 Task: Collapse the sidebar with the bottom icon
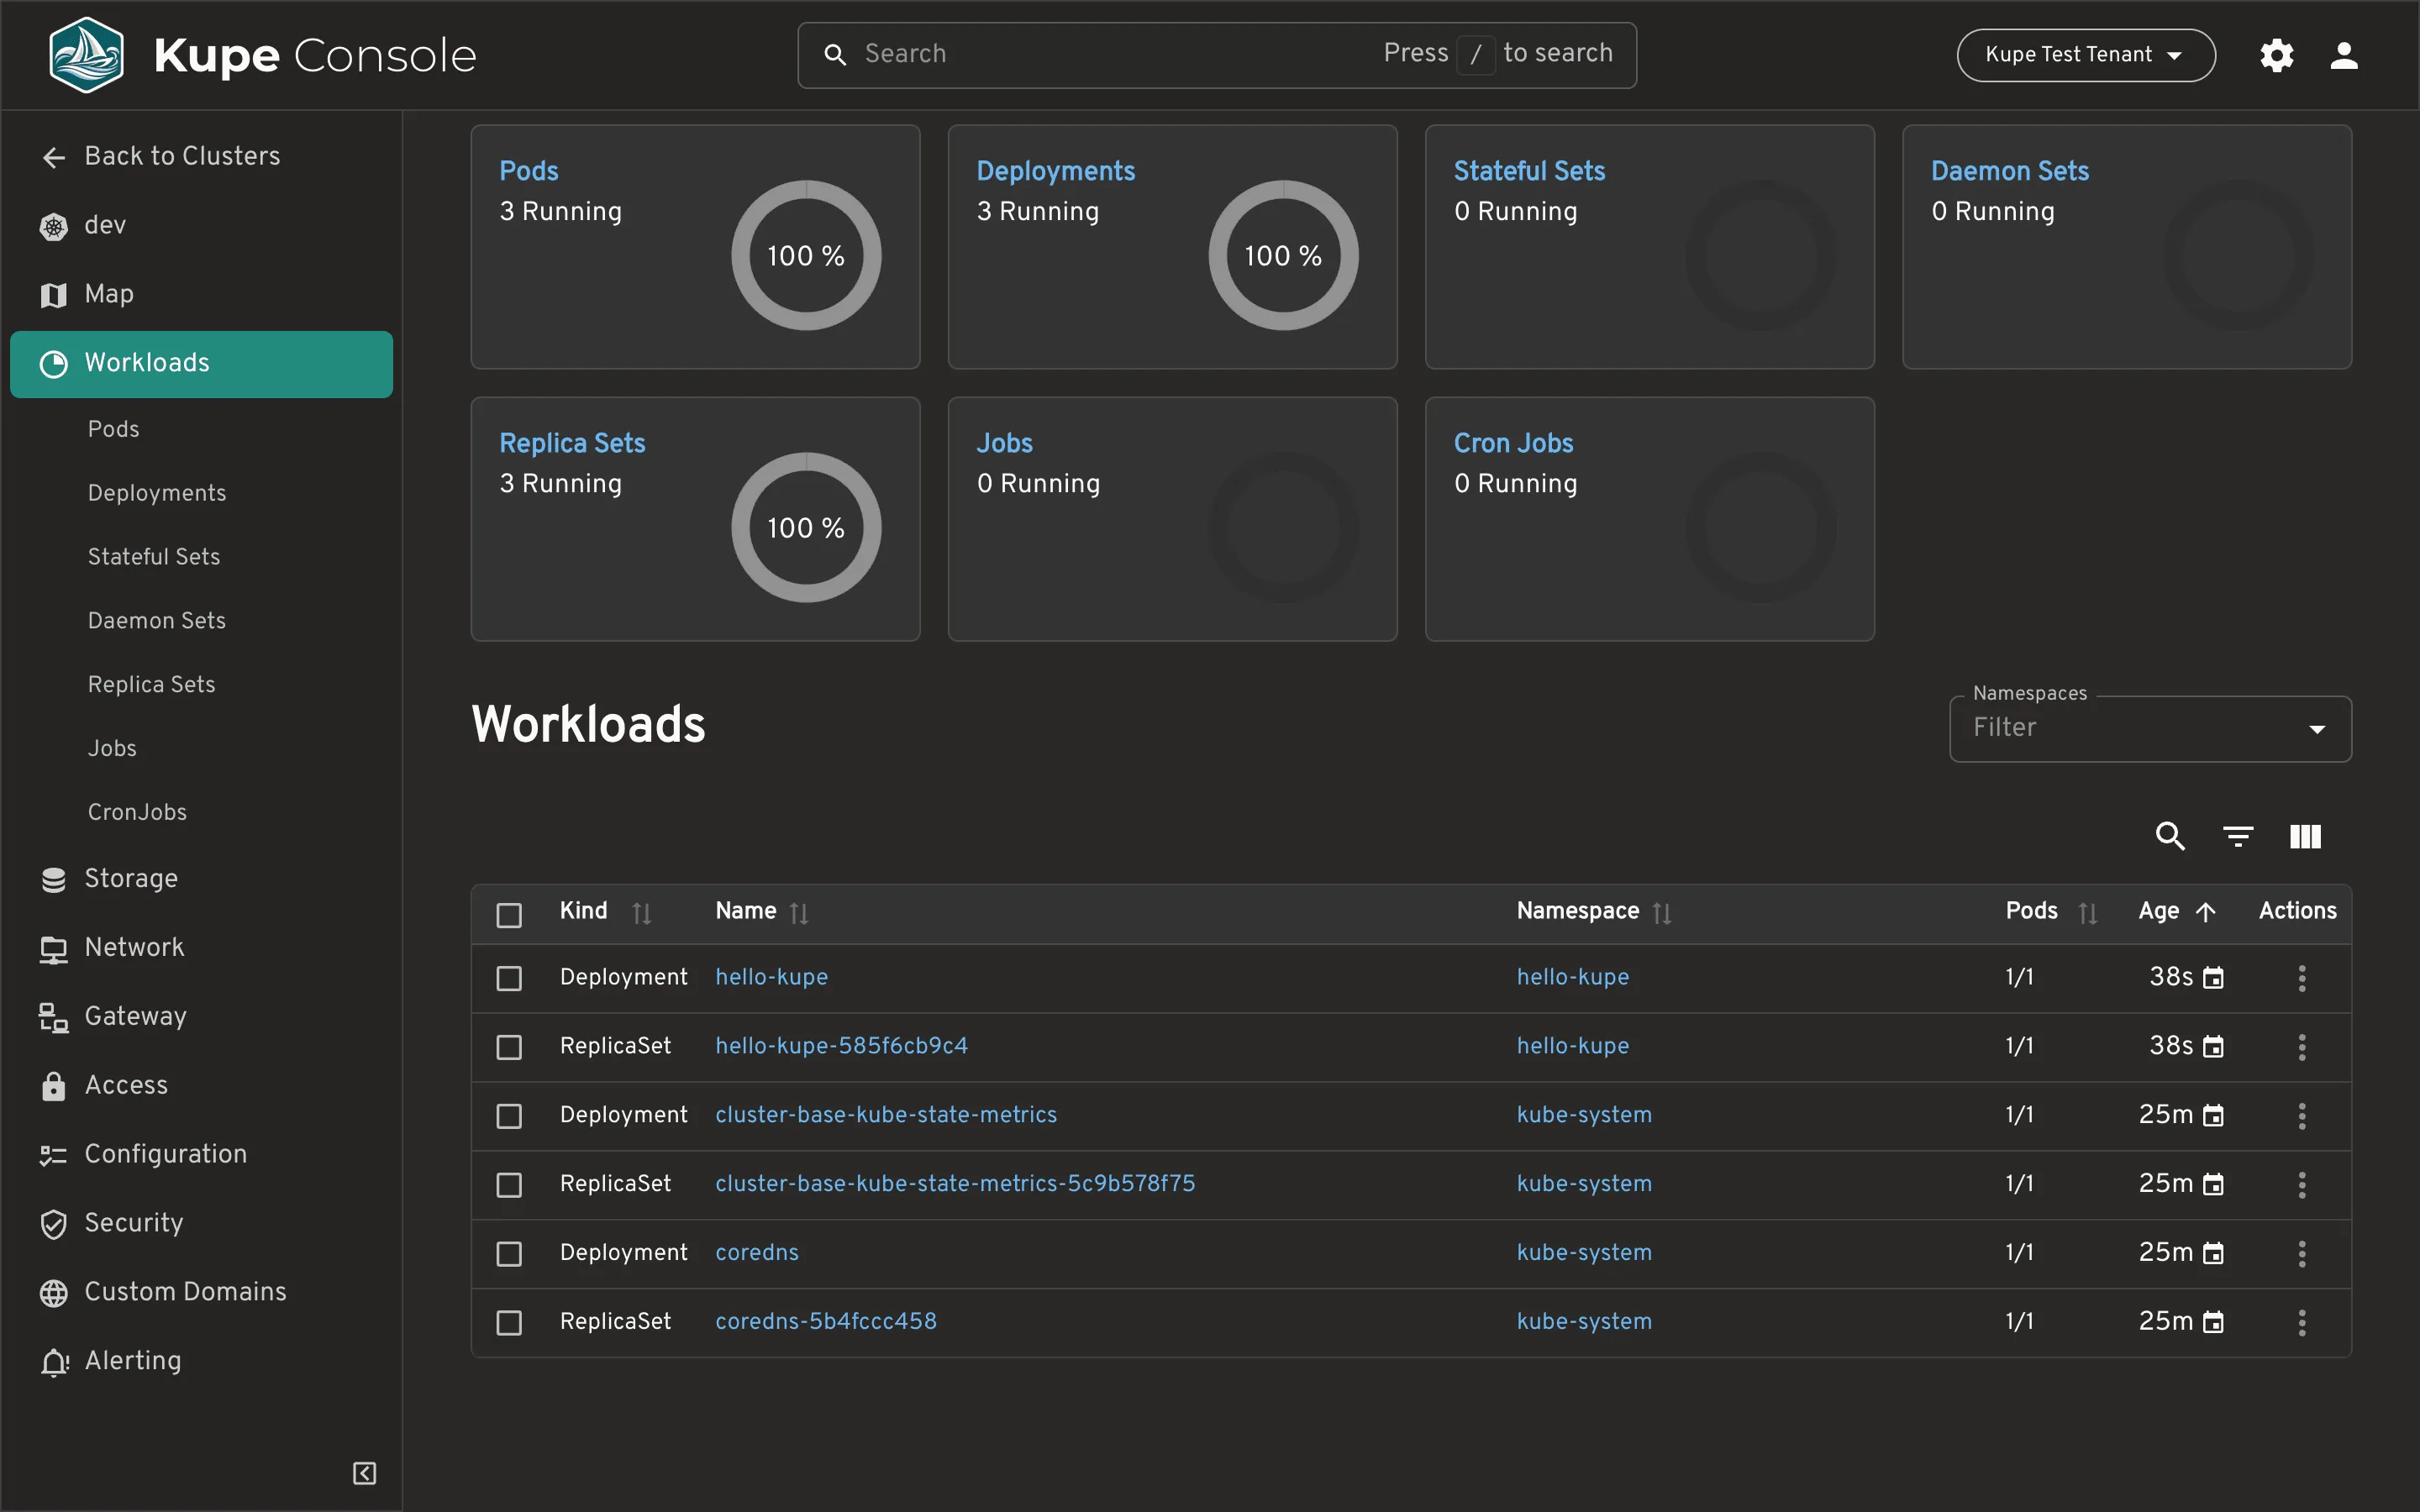(365, 1473)
